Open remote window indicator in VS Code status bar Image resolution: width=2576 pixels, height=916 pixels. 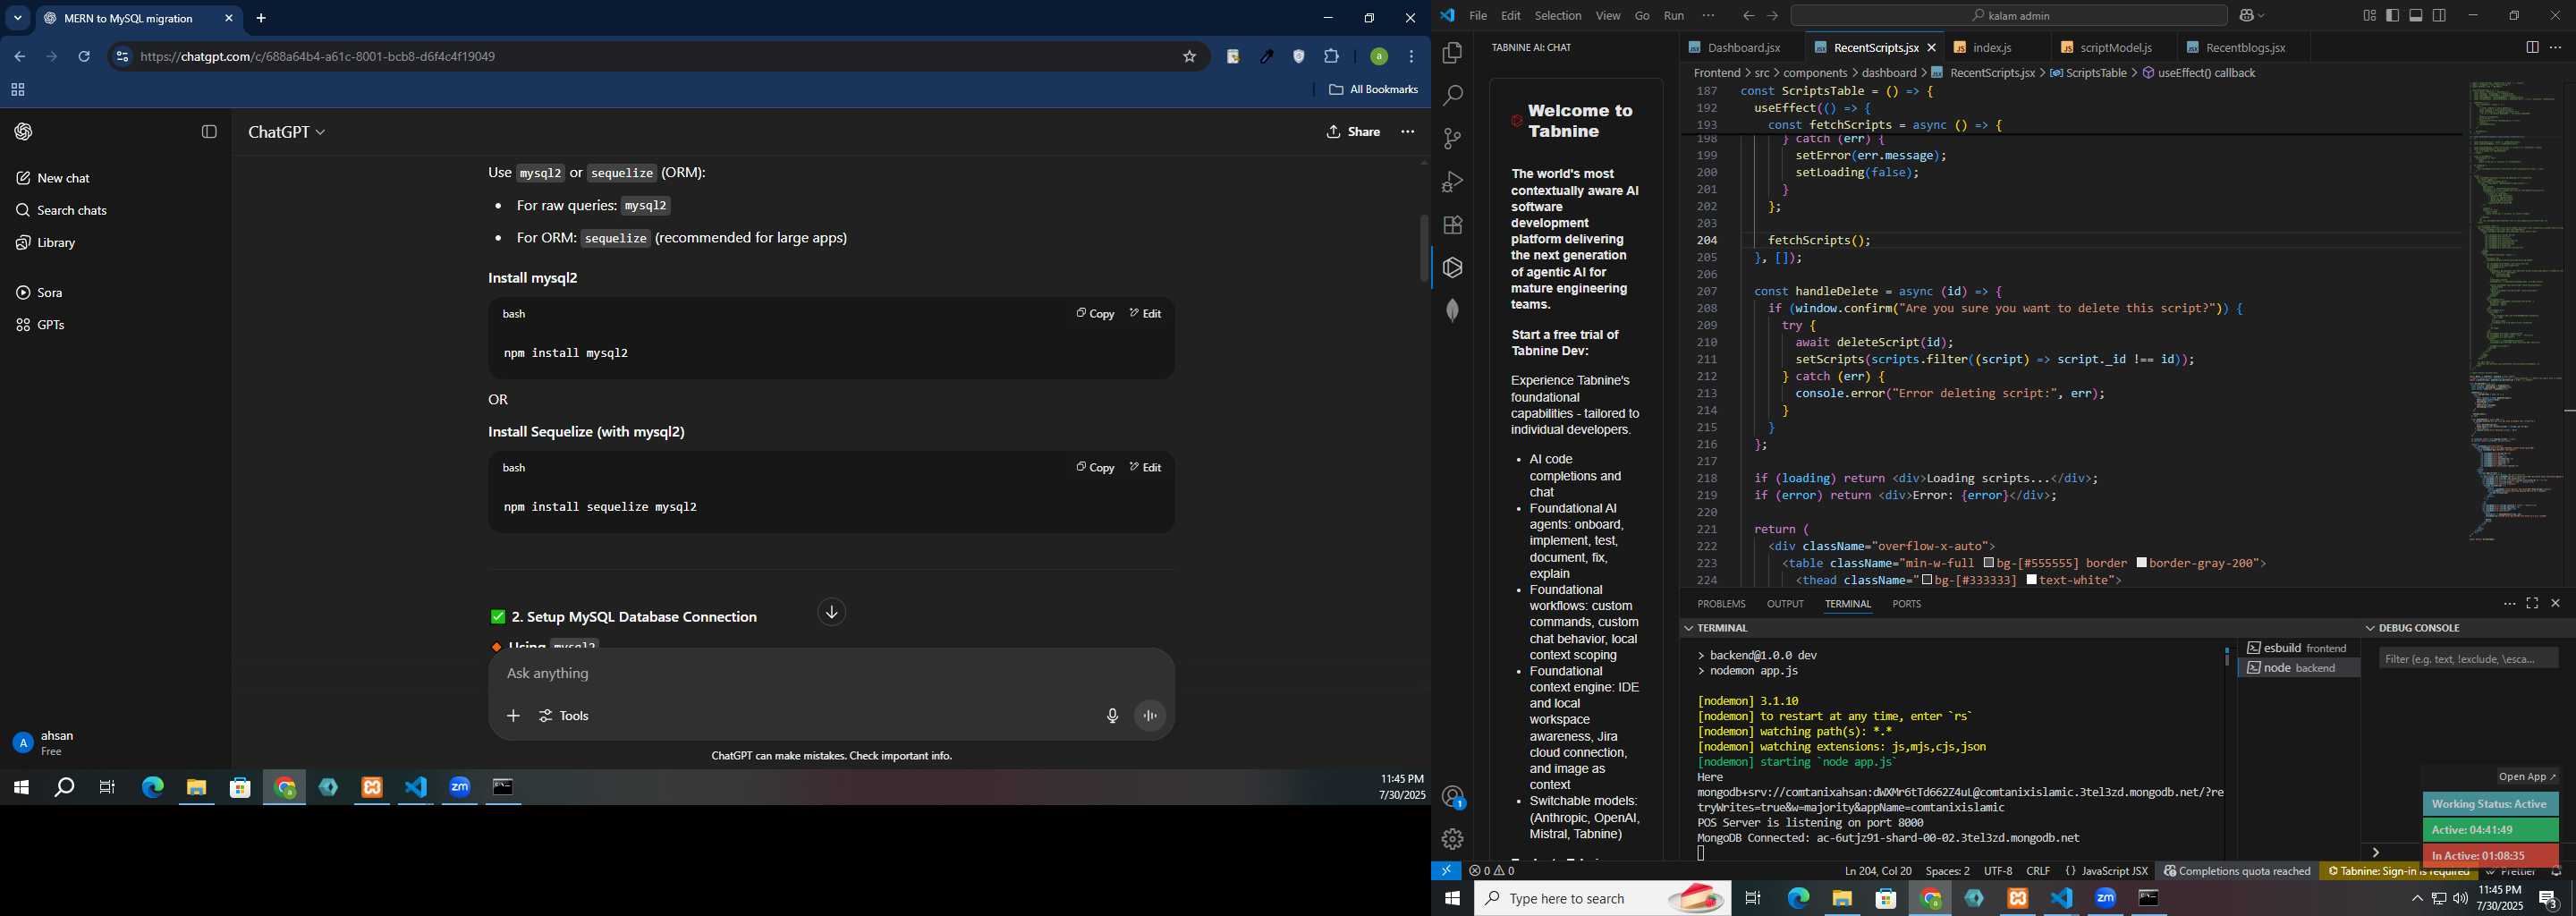[1446, 871]
